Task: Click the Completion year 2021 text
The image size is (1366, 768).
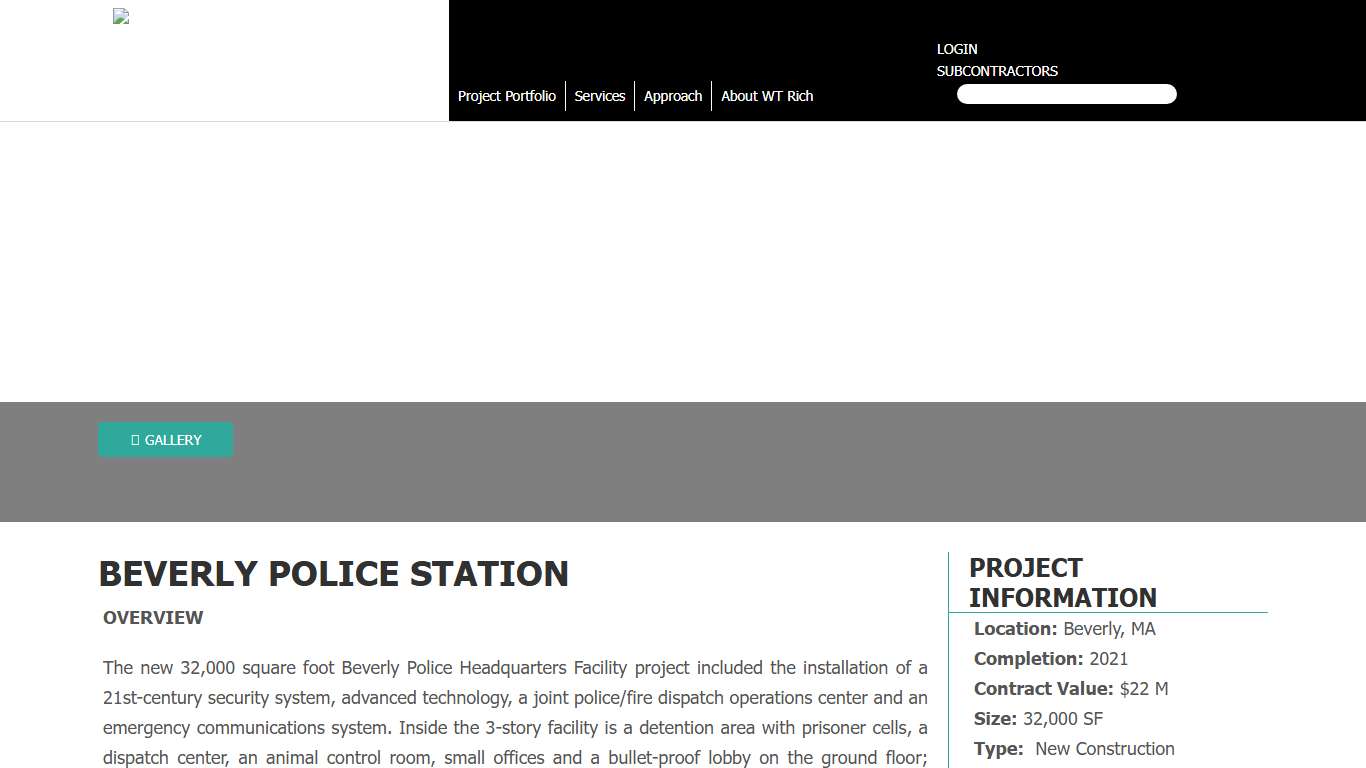Action: [x=1110, y=659]
